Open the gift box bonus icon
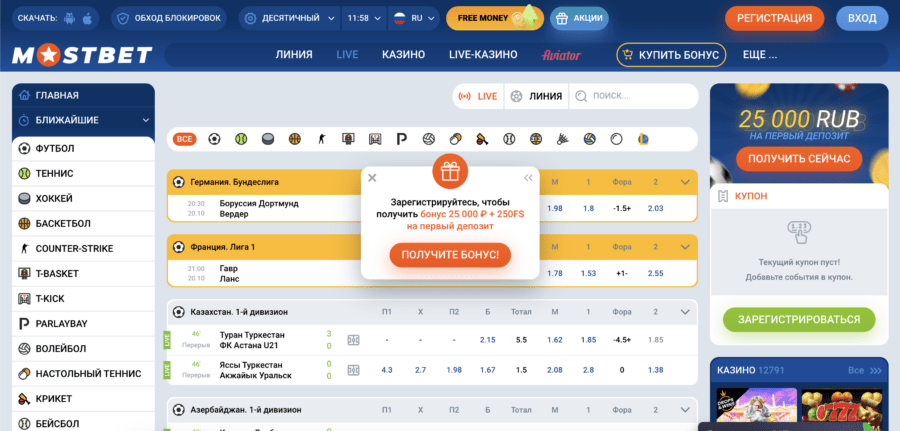The height and width of the screenshot is (431, 900). coord(450,171)
